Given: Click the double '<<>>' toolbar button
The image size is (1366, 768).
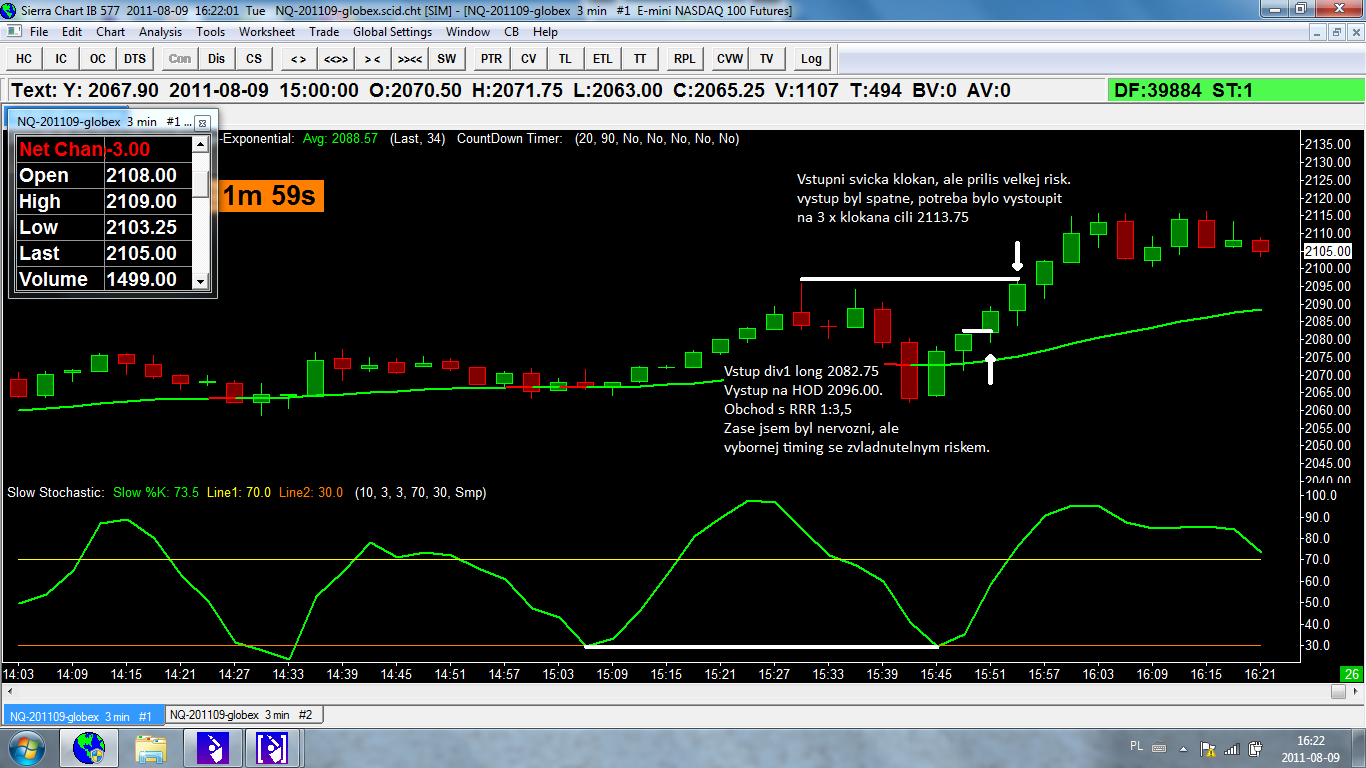Looking at the screenshot, I should click(336, 59).
